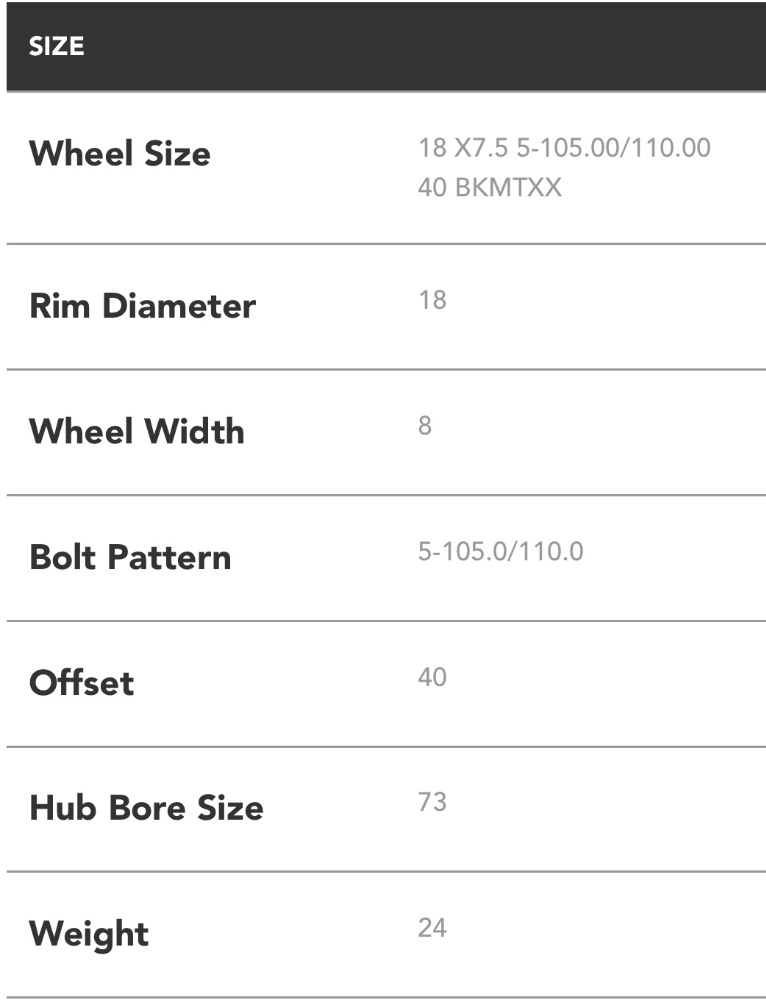Click the Weight value 24
The image size is (766, 1000).
tap(432, 928)
